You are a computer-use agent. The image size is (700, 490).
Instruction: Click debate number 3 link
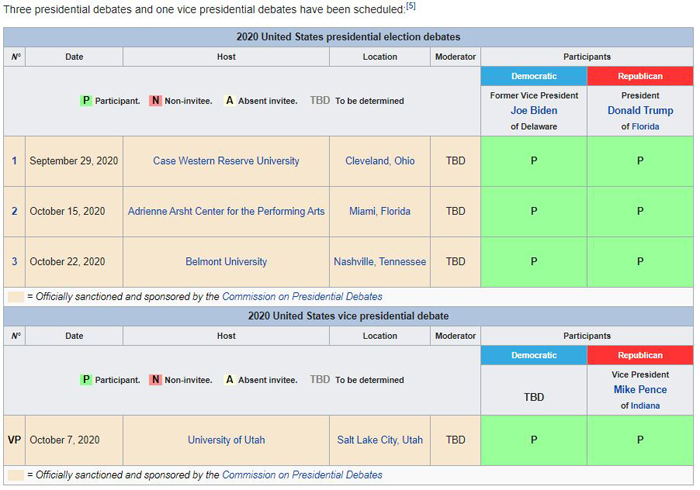(x=14, y=262)
